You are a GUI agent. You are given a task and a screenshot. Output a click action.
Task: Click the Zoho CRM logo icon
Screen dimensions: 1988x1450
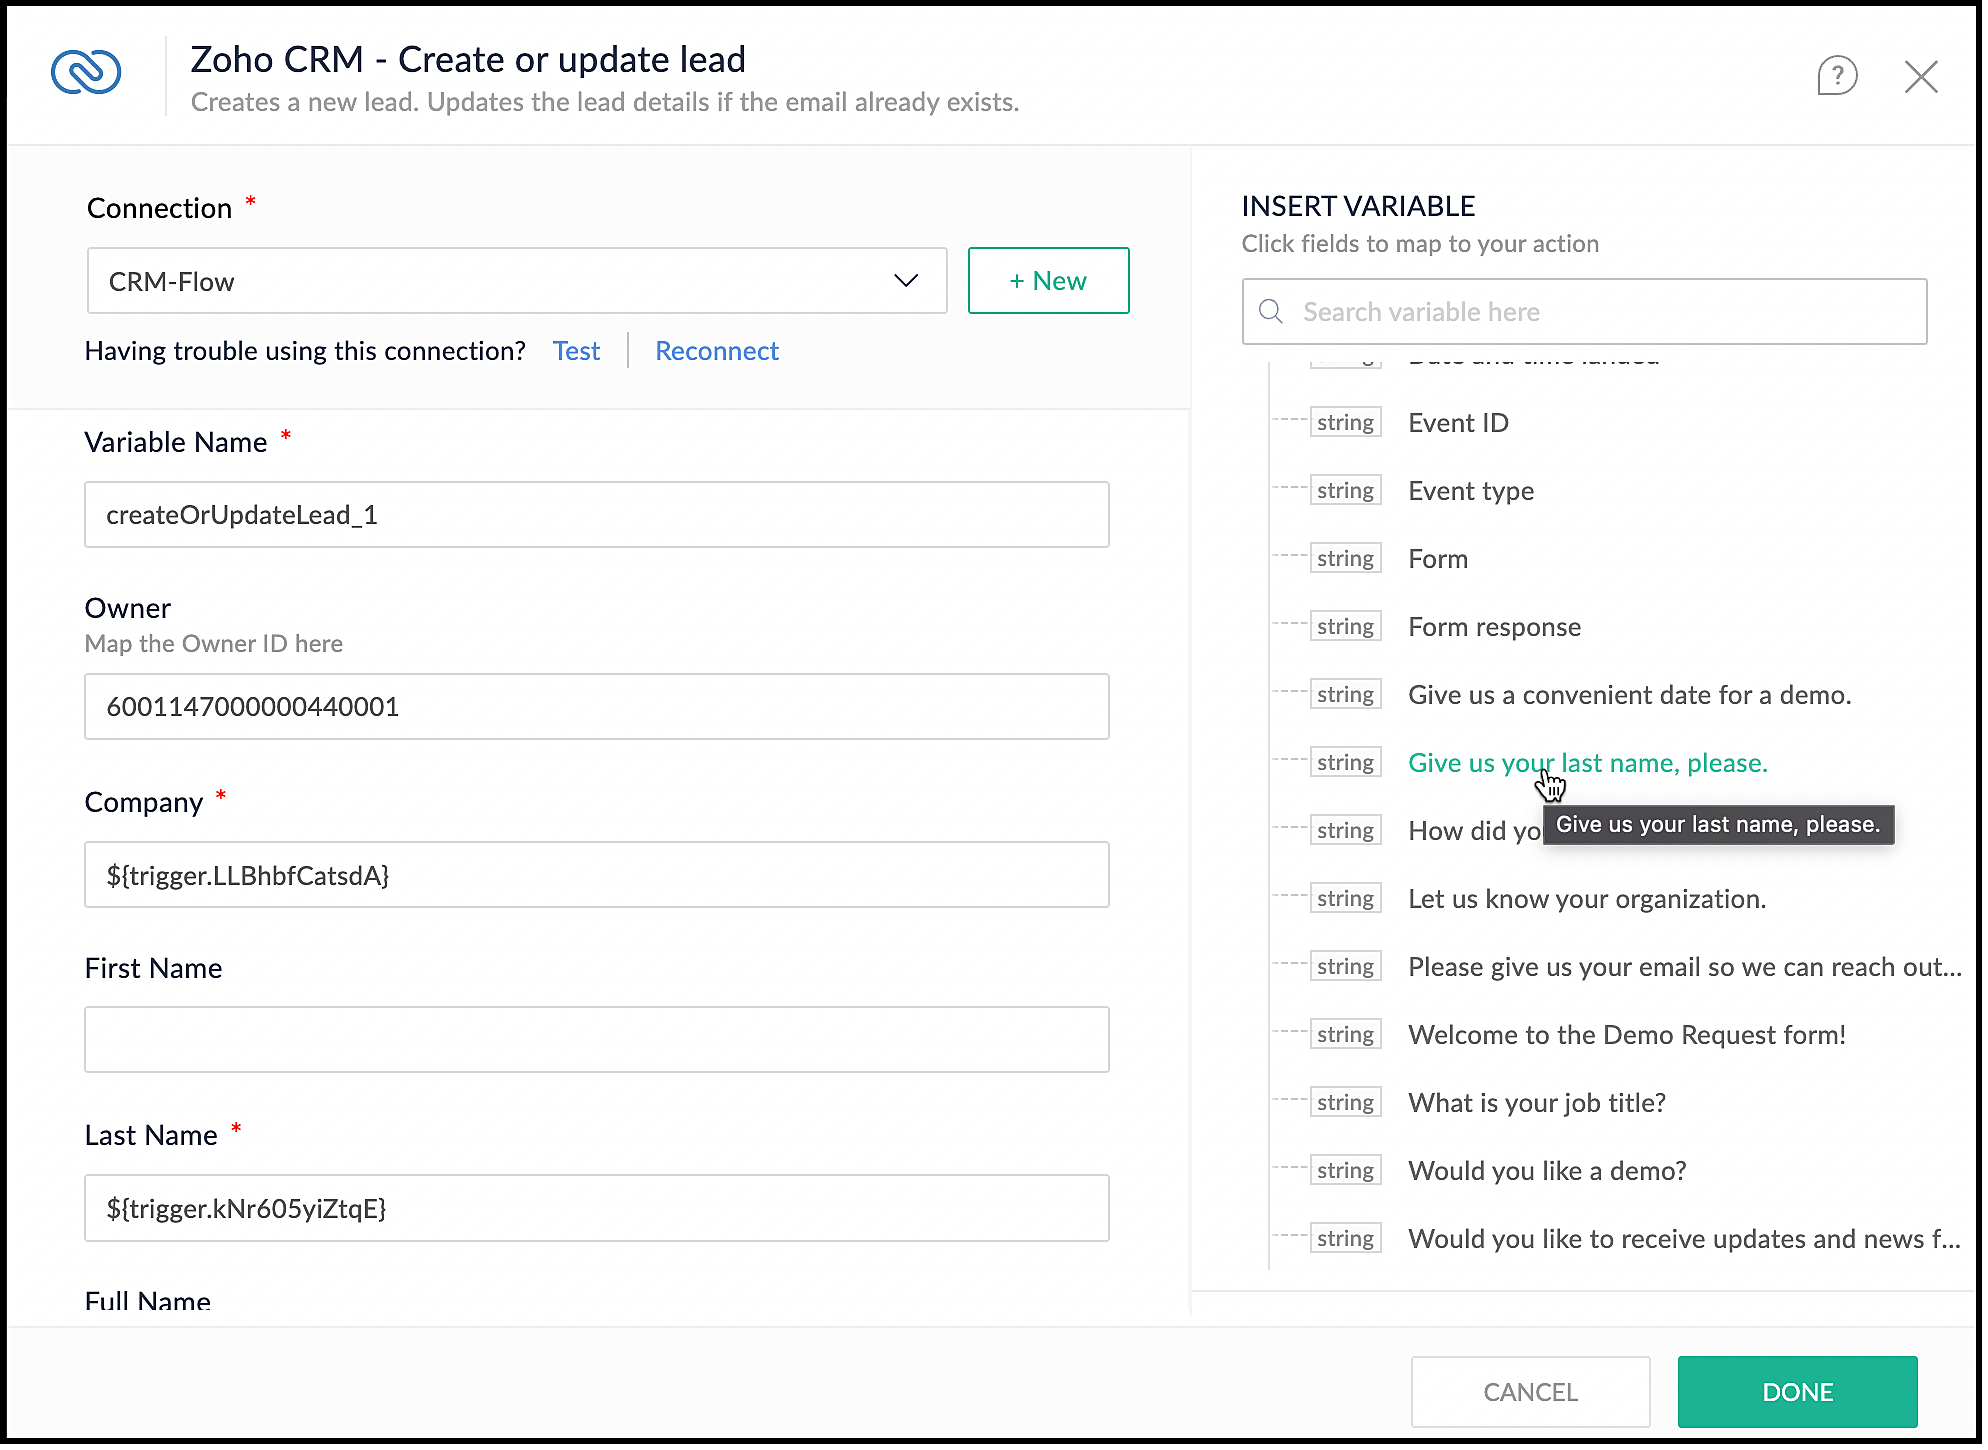pyautogui.click(x=86, y=73)
